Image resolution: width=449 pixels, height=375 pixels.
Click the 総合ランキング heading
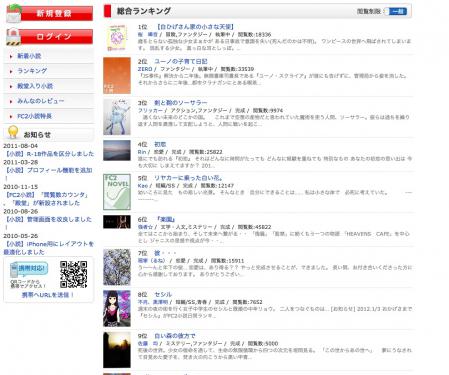pos(144,11)
